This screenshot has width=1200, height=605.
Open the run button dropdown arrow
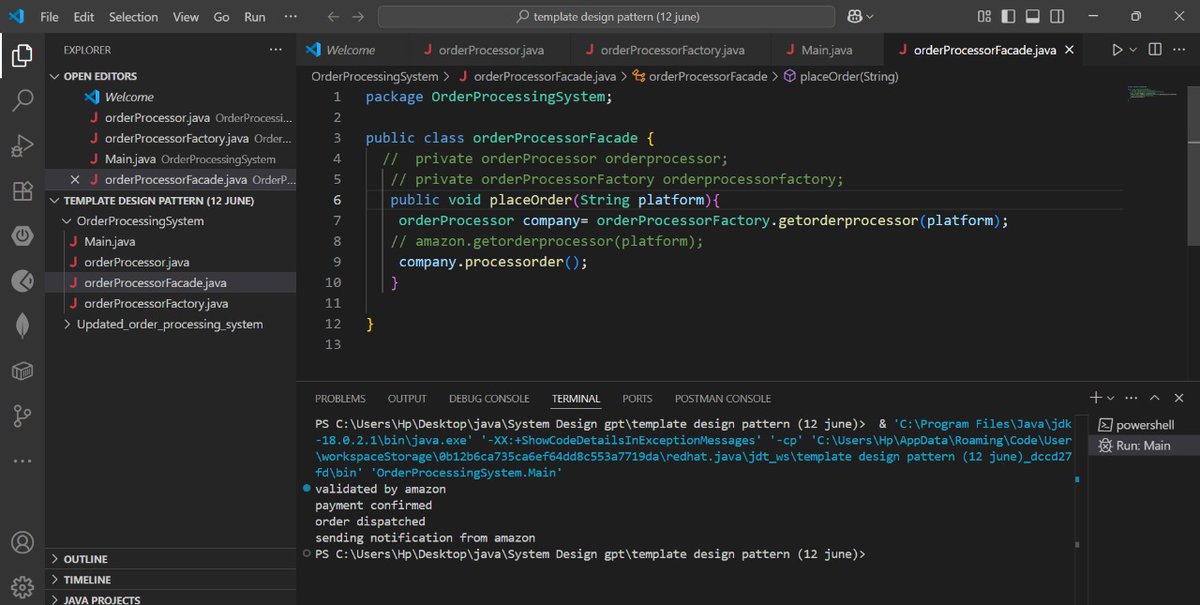click(1133, 50)
